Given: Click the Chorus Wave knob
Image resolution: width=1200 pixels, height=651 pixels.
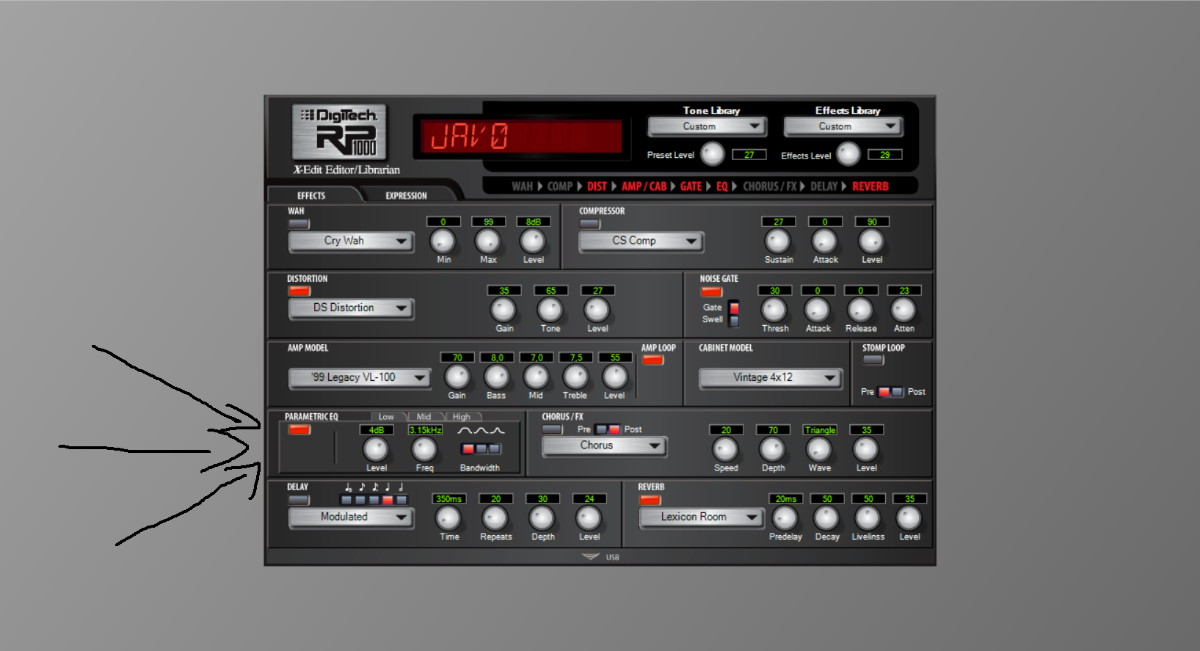Looking at the screenshot, I should tap(820, 449).
